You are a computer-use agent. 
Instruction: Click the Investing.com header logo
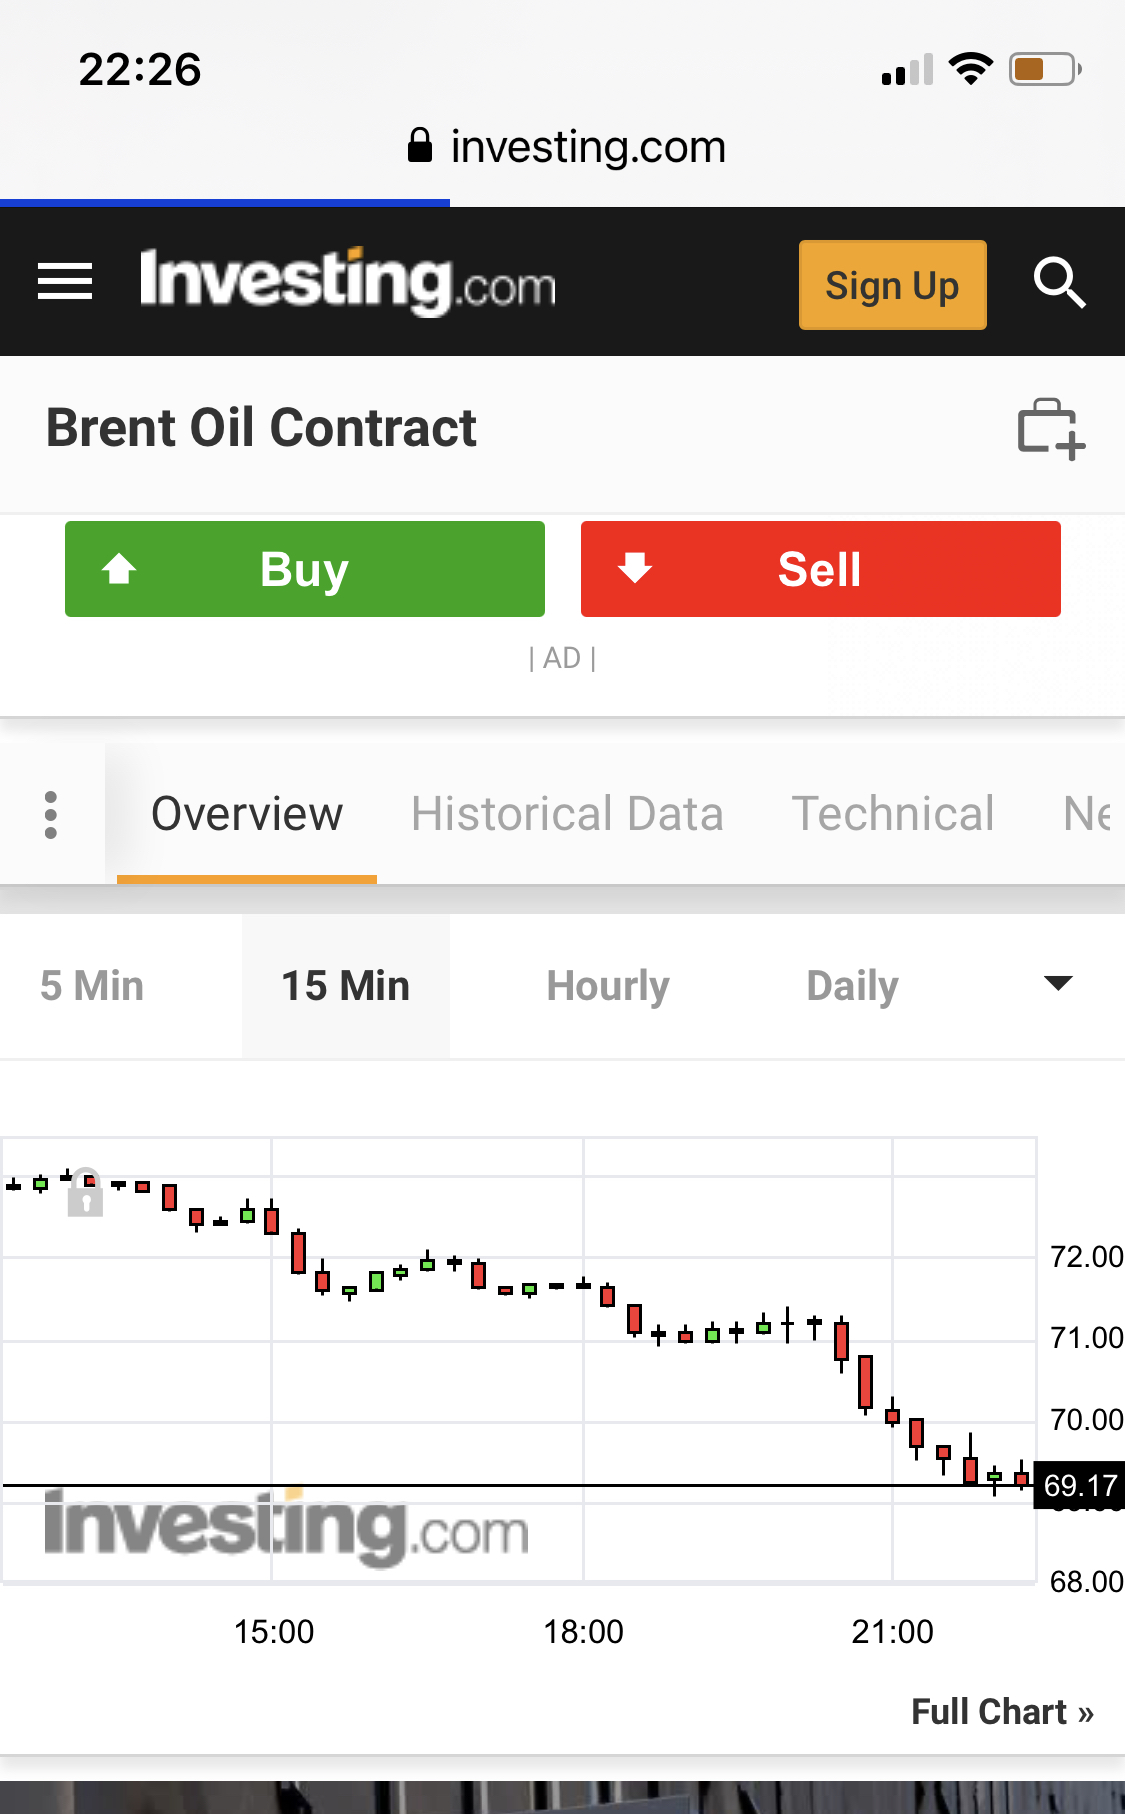coord(347,283)
